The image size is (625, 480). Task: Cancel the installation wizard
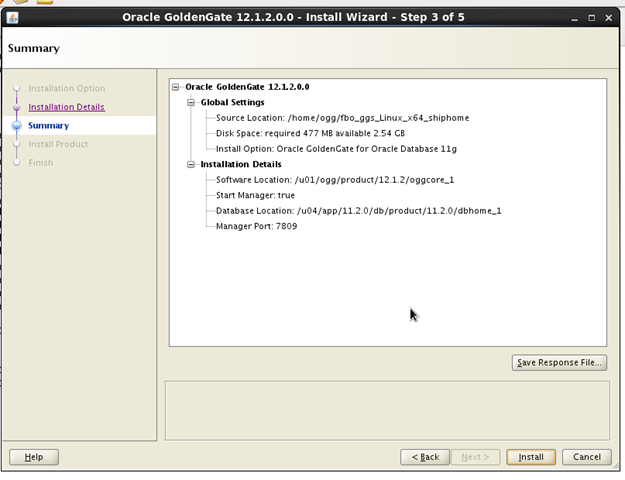587,457
